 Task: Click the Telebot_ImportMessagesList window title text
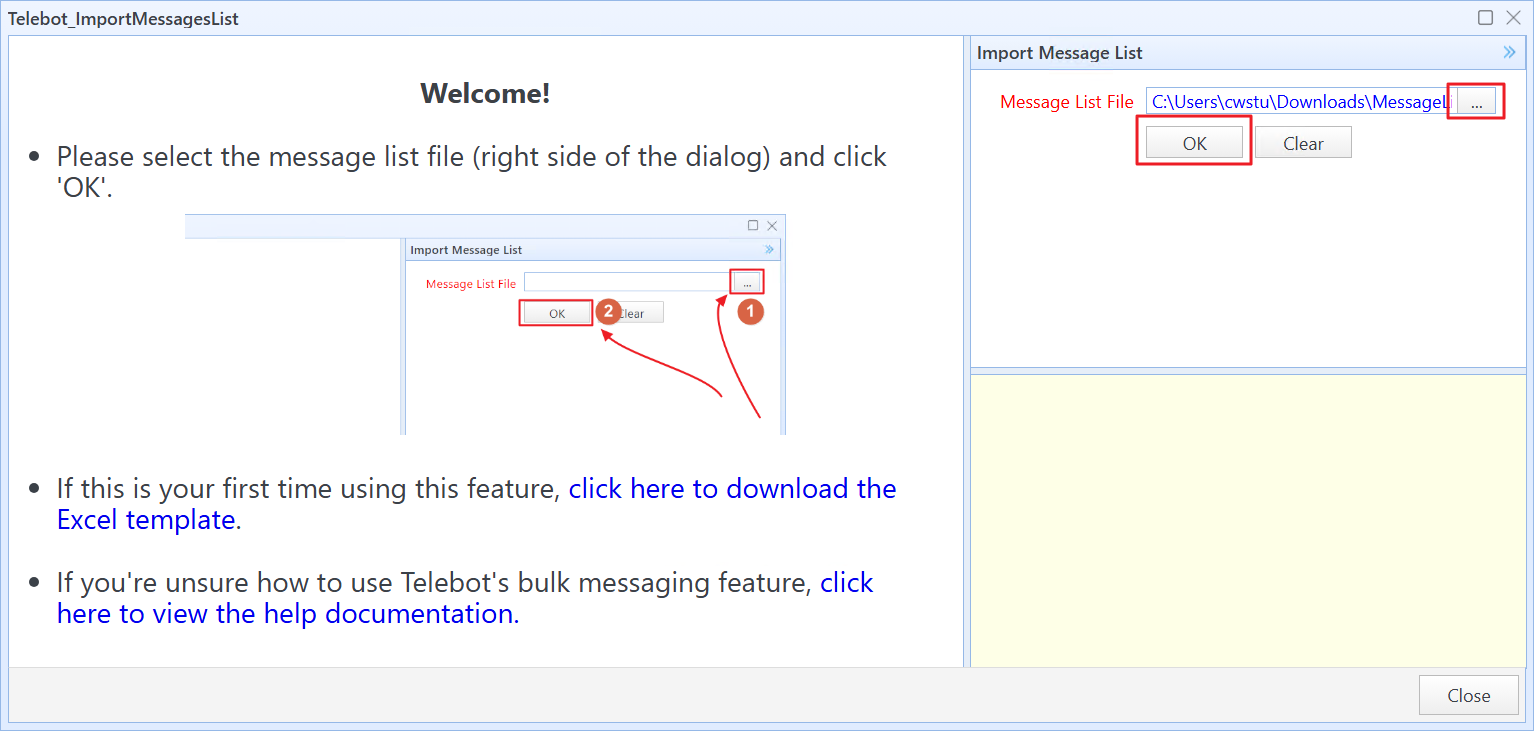[x=123, y=18]
